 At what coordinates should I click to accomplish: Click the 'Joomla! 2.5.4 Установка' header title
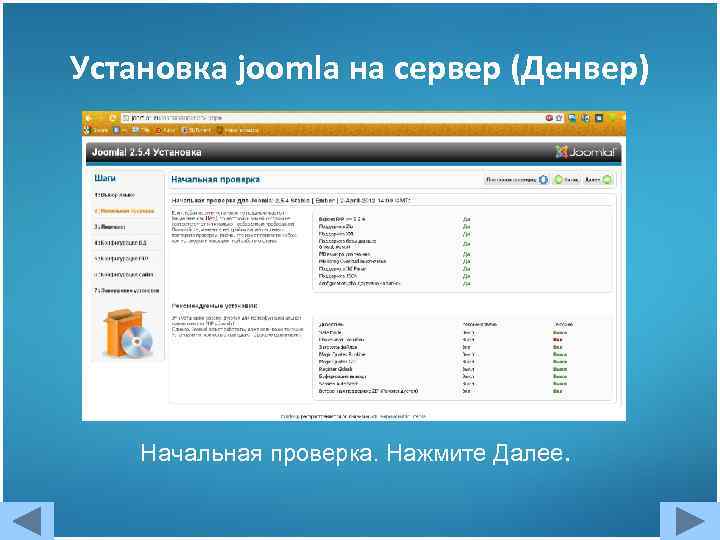point(146,152)
